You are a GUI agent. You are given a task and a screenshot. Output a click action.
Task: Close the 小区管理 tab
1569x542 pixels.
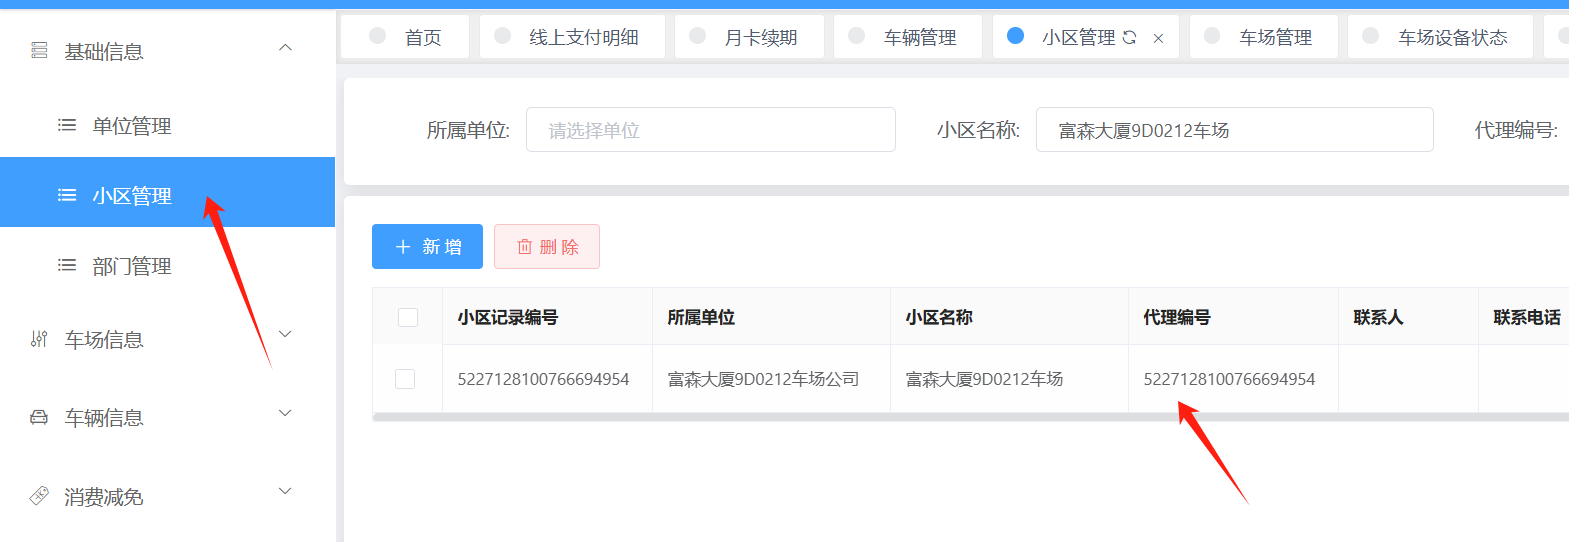(1158, 38)
